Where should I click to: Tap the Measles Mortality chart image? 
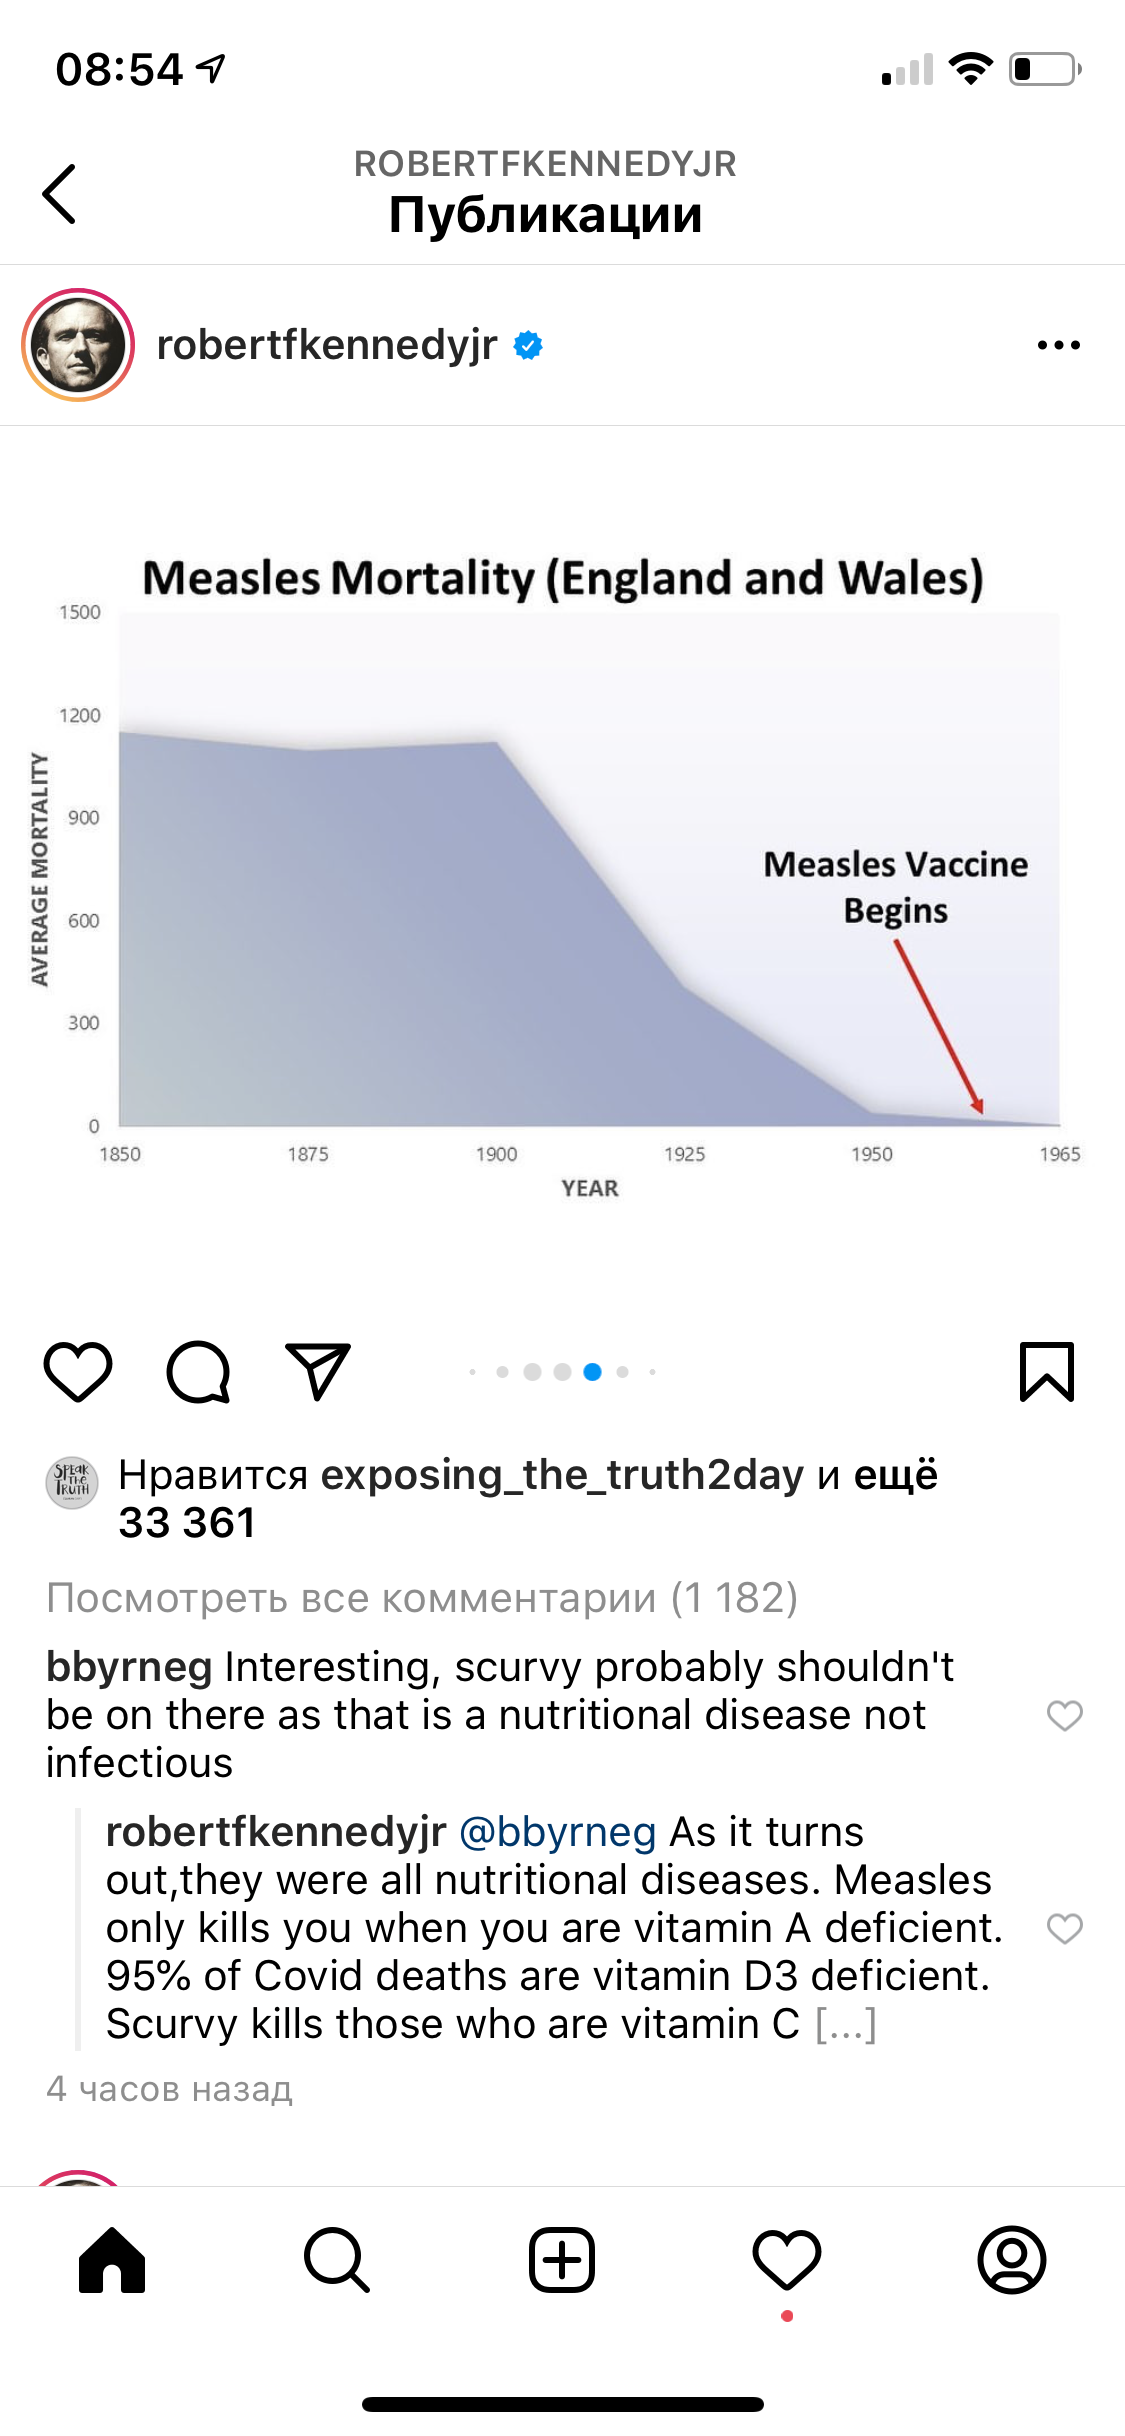[x=562, y=870]
